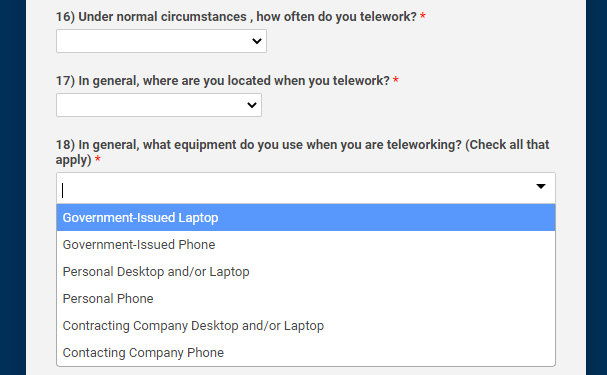Click the red asterisk beside question 16
This screenshot has width=607, height=375.
click(423, 16)
